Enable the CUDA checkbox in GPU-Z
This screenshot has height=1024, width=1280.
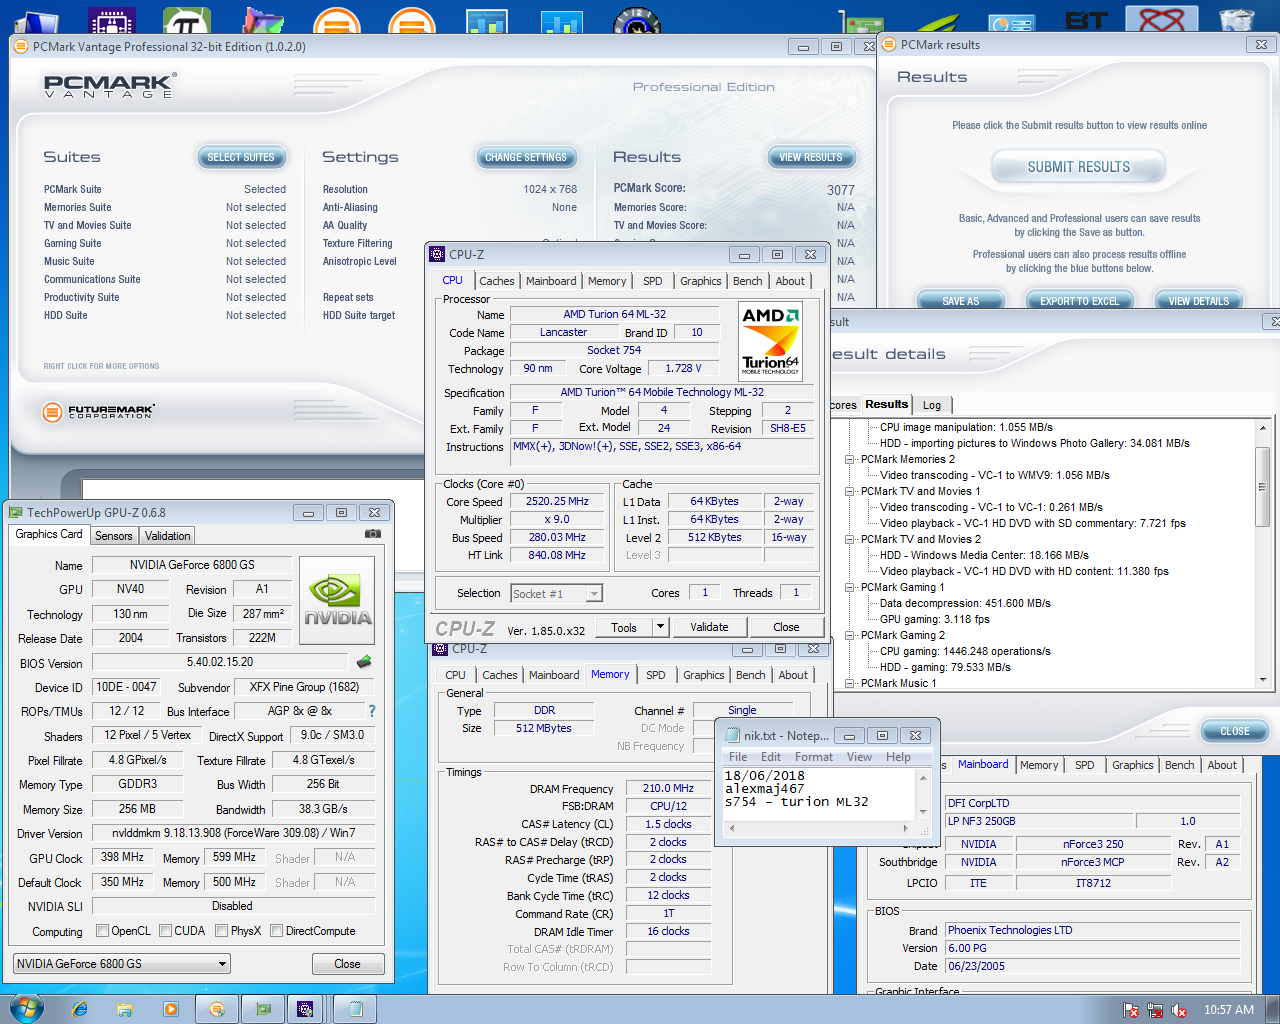[165, 931]
